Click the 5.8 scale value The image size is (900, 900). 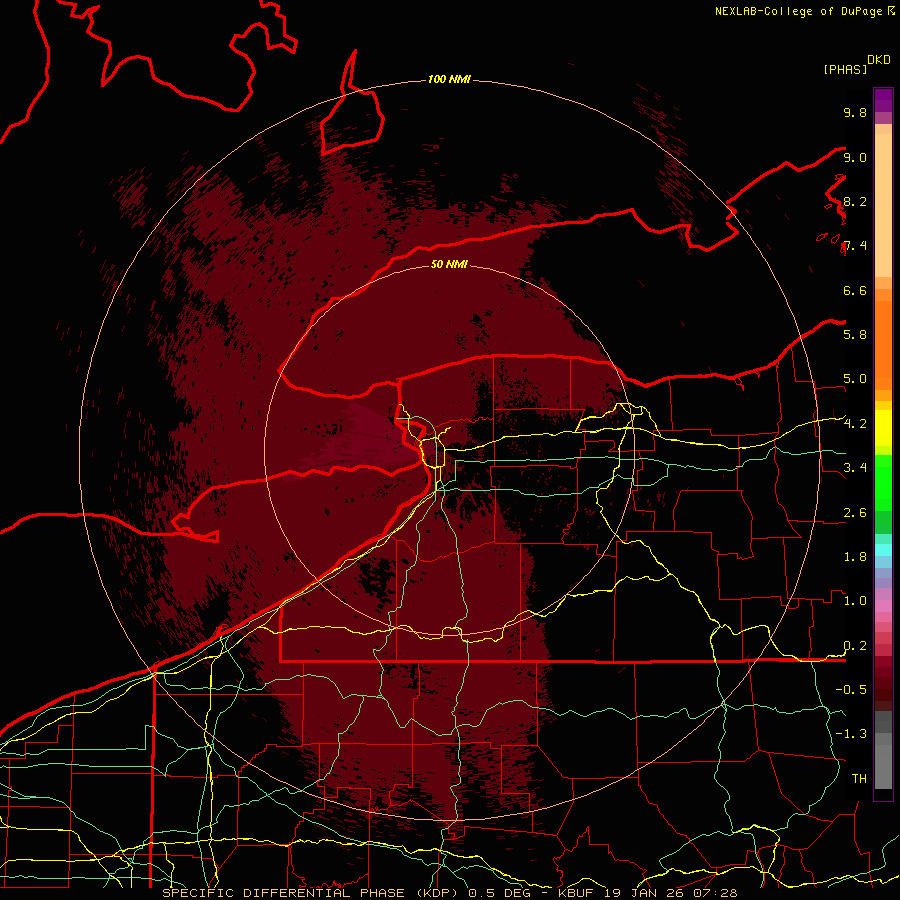tap(855, 334)
